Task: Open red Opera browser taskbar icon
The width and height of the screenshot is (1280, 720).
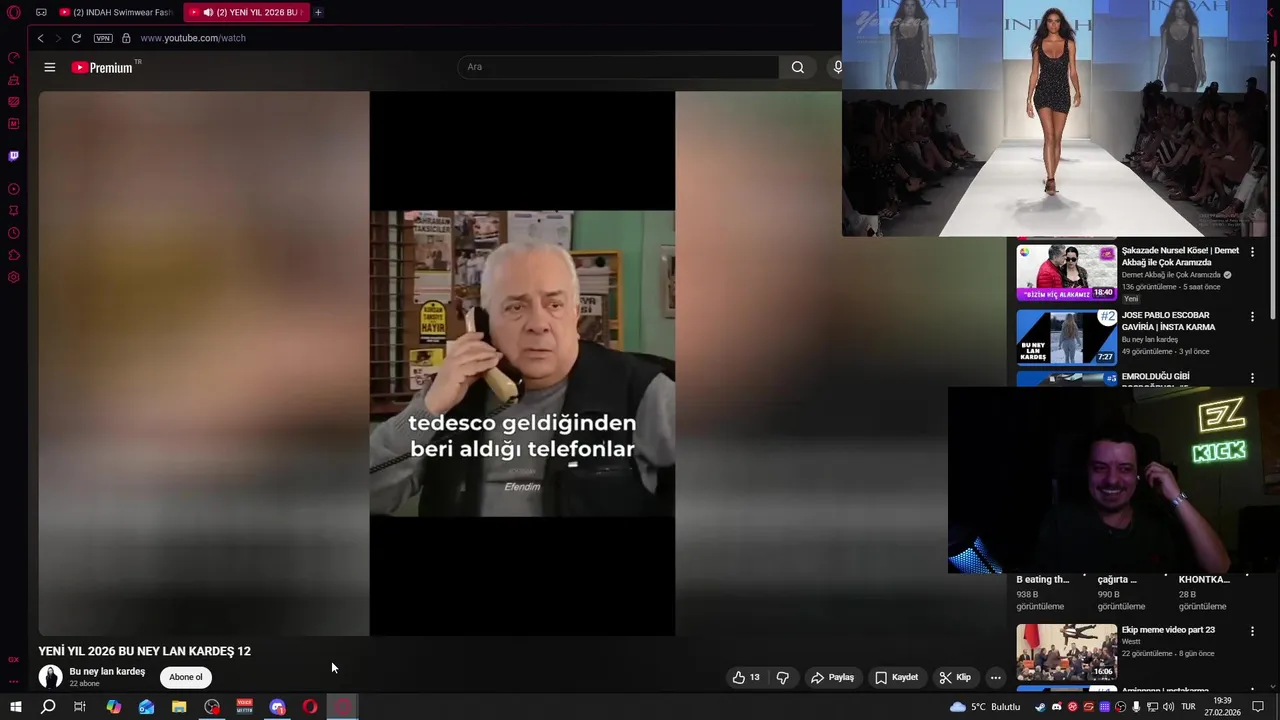Action: point(310,707)
